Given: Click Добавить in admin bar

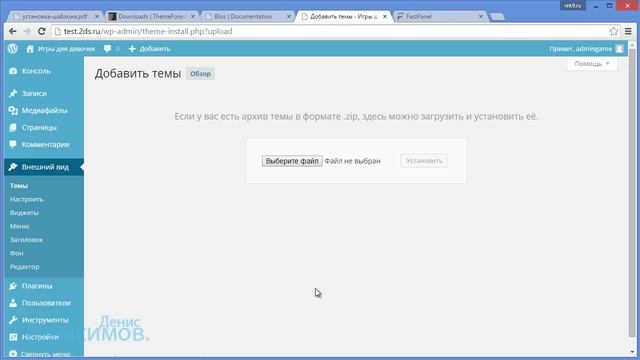Looking at the screenshot, I should [x=155, y=49].
